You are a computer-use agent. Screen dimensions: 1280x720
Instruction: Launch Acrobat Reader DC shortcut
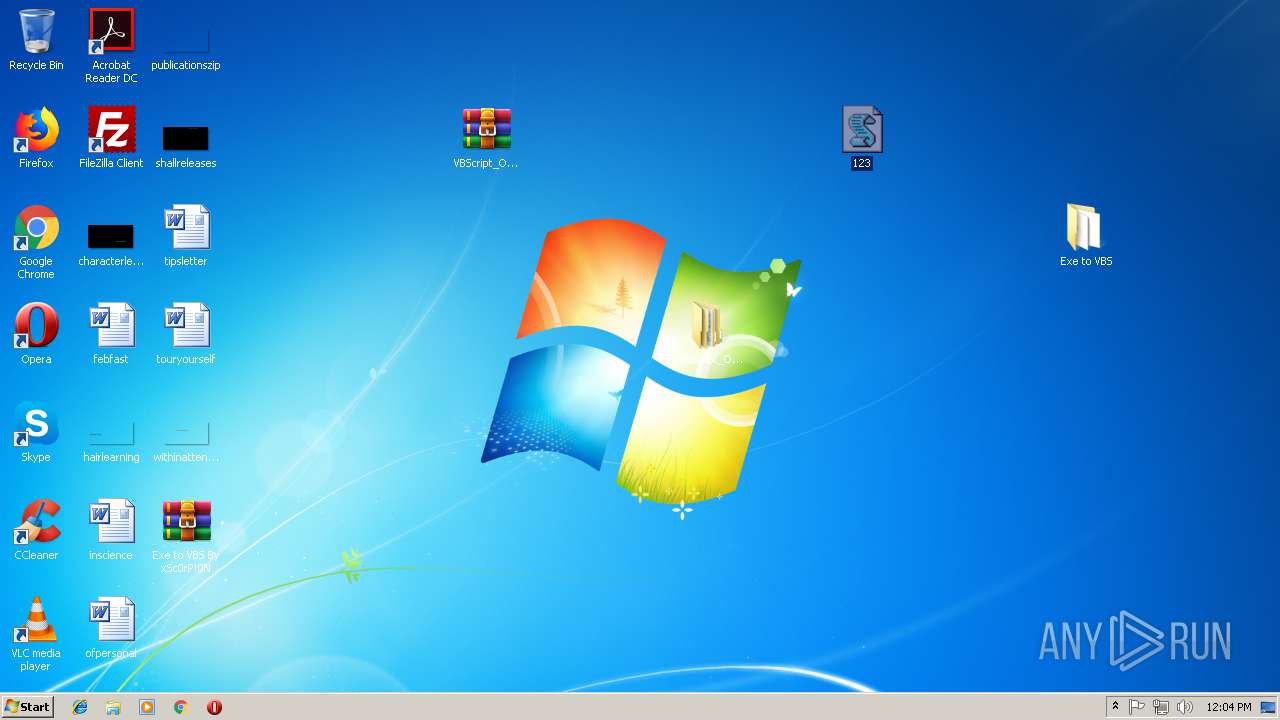coord(111,46)
